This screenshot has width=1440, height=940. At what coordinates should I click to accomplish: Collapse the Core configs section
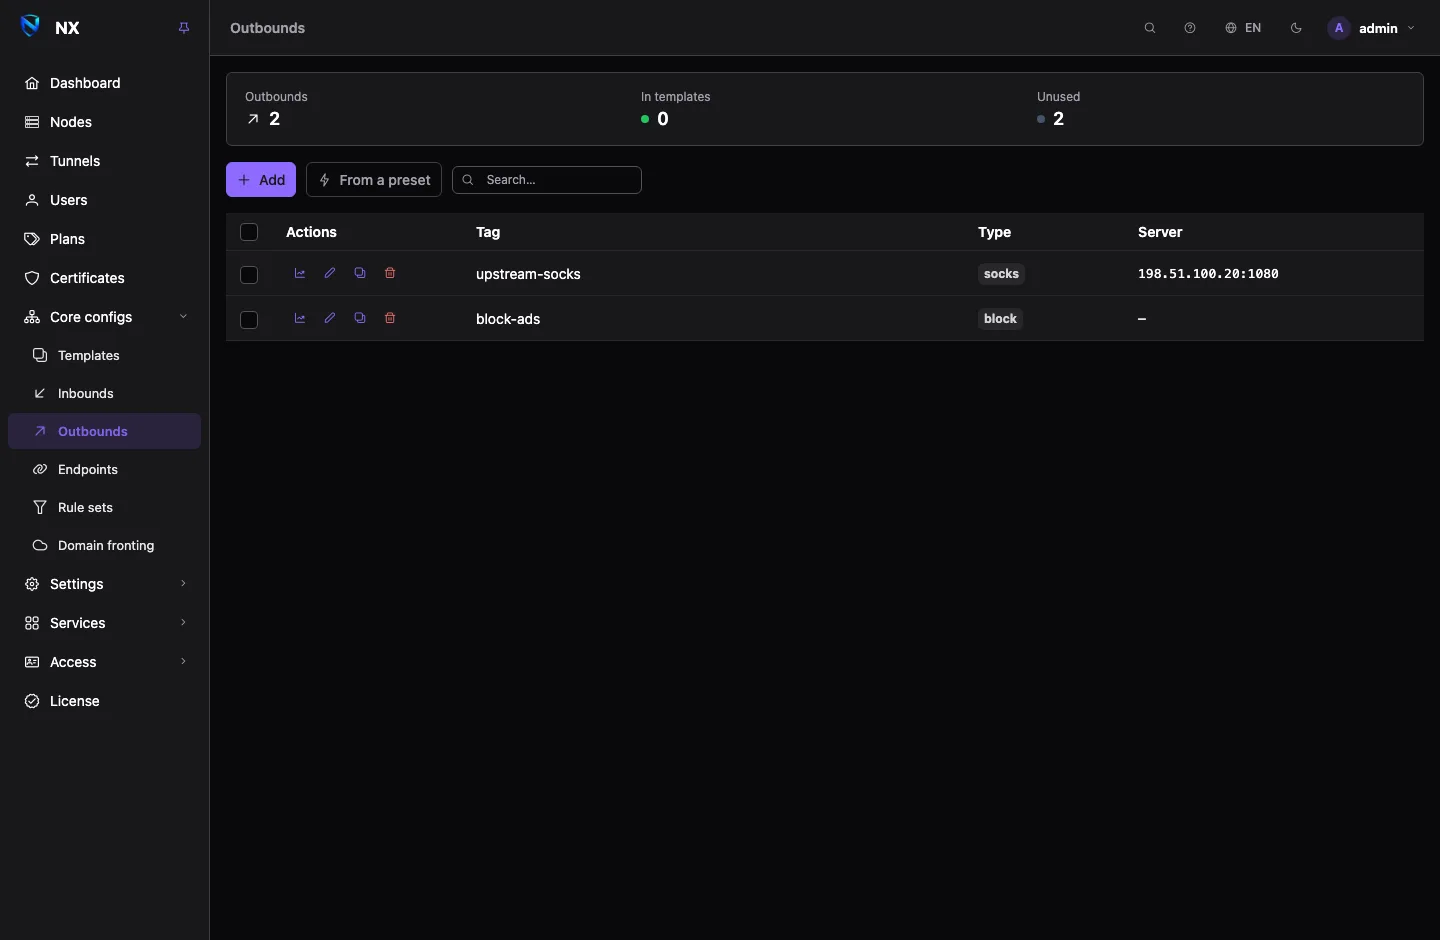click(x=104, y=317)
